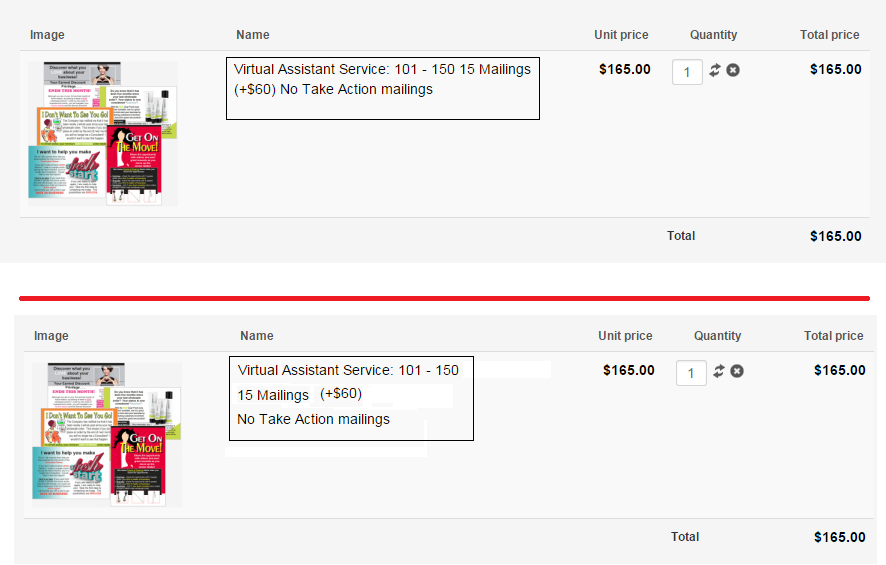
Task: Click the update quantity arrows above the red line
Action: [715, 70]
